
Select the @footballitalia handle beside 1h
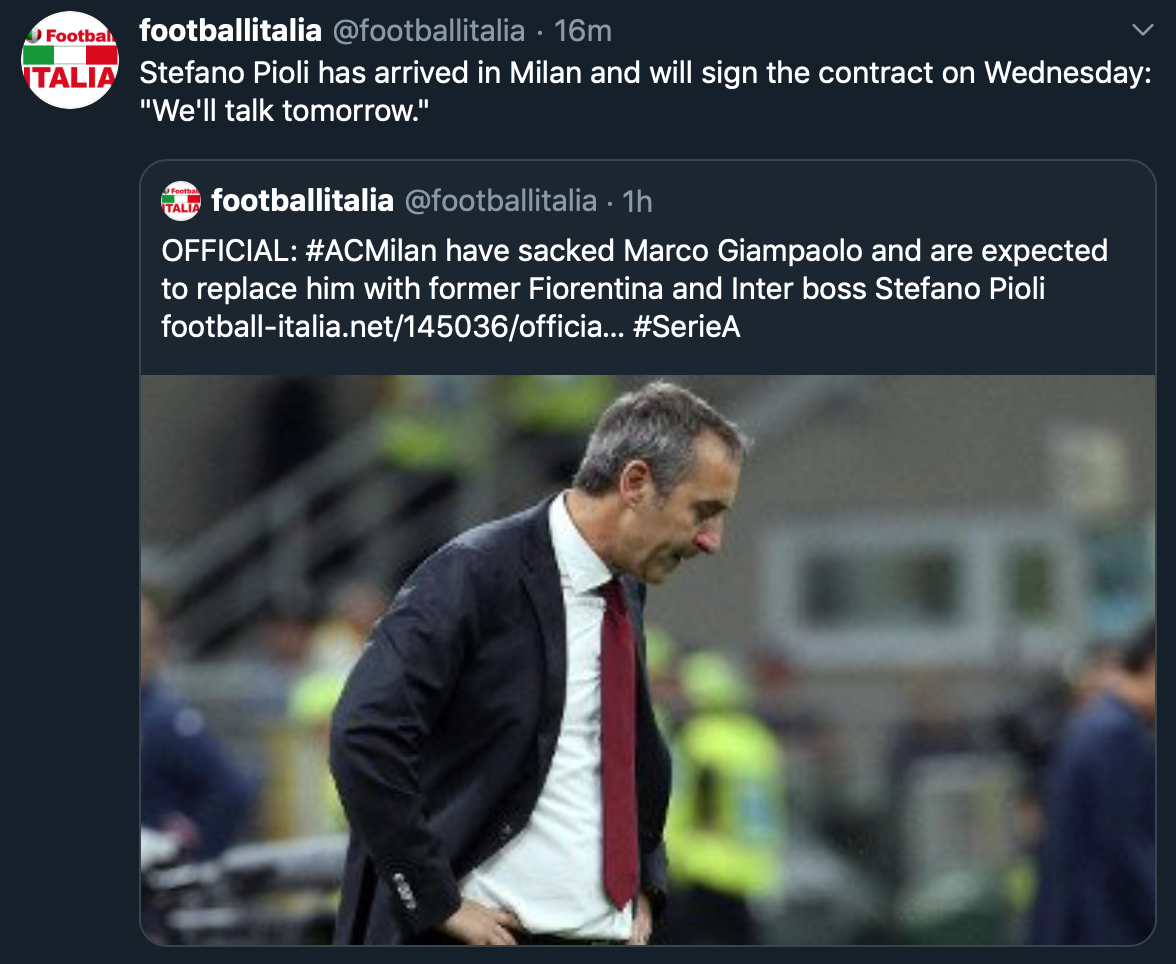500,201
